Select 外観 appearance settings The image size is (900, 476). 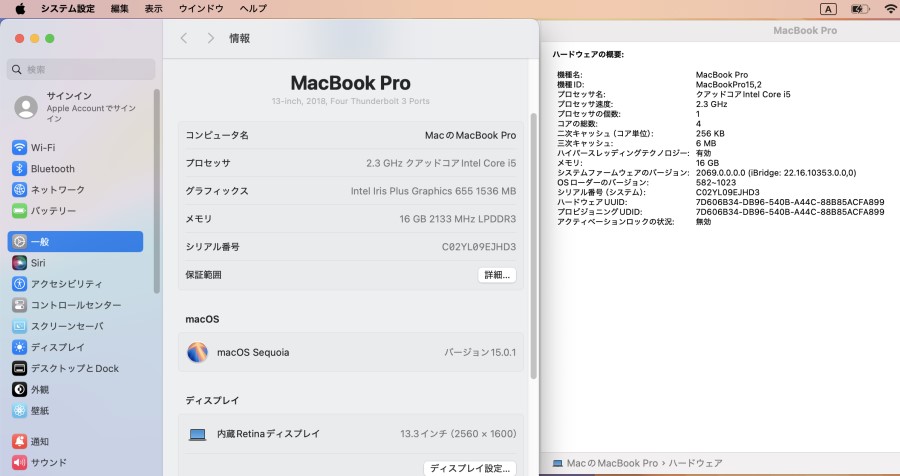coord(75,390)
